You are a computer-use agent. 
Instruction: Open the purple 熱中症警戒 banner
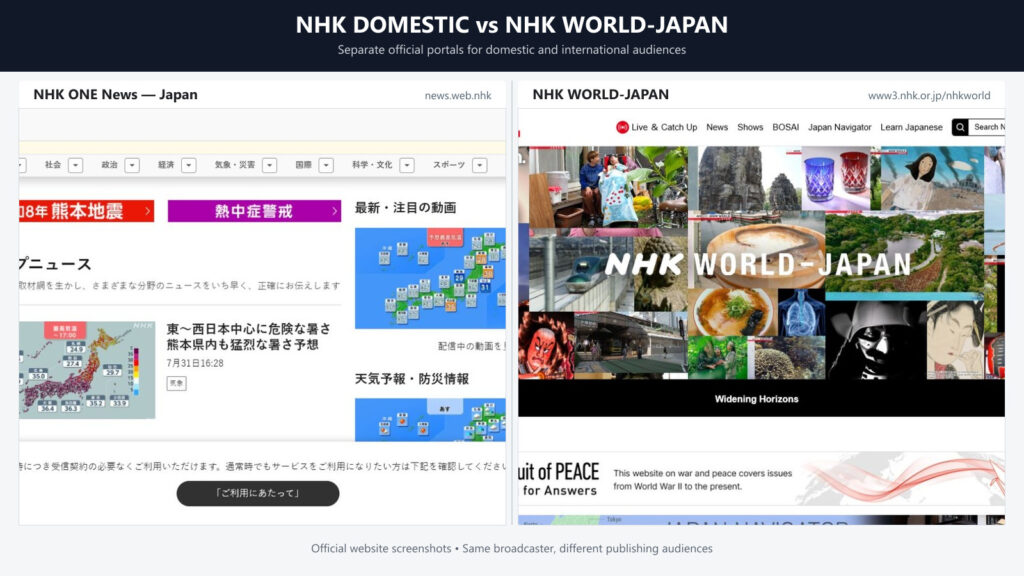[x=254, y=211]
